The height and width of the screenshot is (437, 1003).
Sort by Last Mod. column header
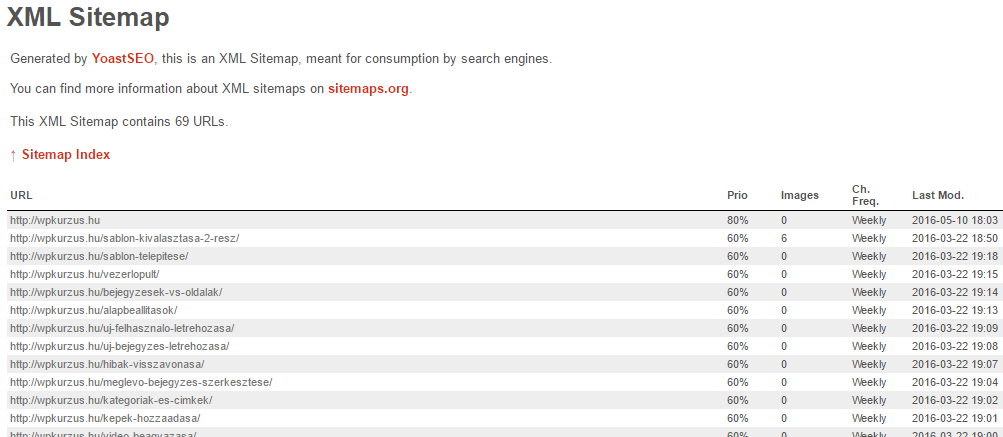point(937,195)
